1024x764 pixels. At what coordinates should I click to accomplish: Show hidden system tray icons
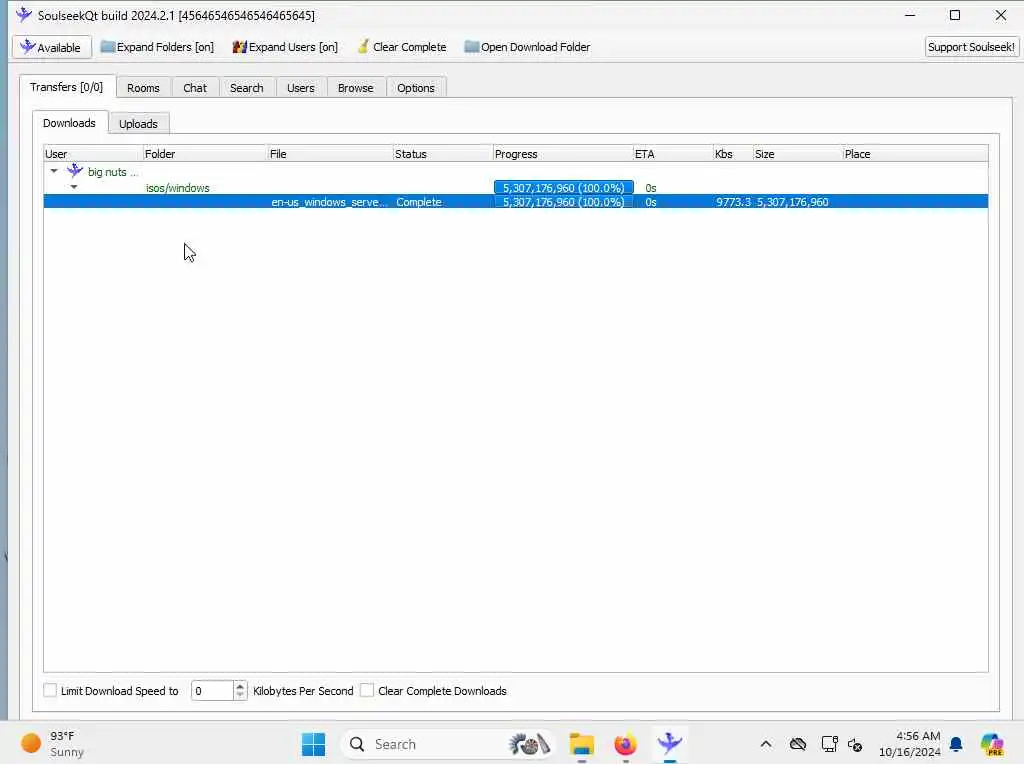[766, 744]
